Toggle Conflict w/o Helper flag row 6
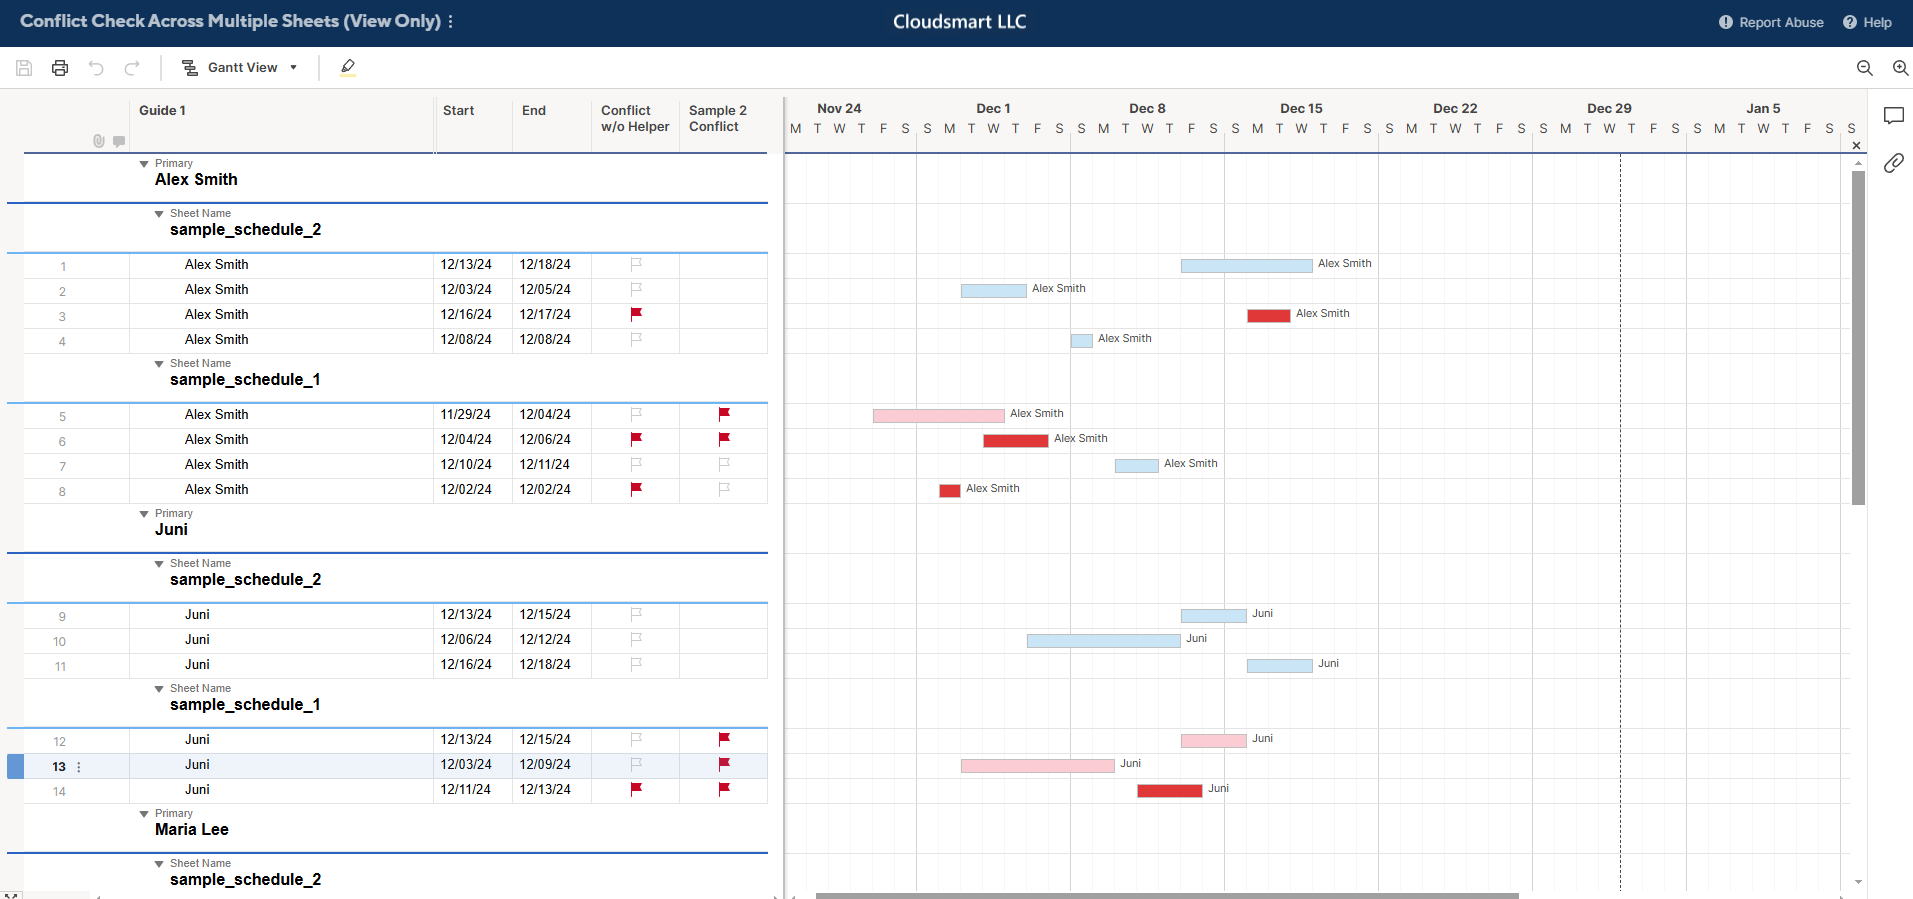Viewport: 1913px width, 899px height. [636, 439]
